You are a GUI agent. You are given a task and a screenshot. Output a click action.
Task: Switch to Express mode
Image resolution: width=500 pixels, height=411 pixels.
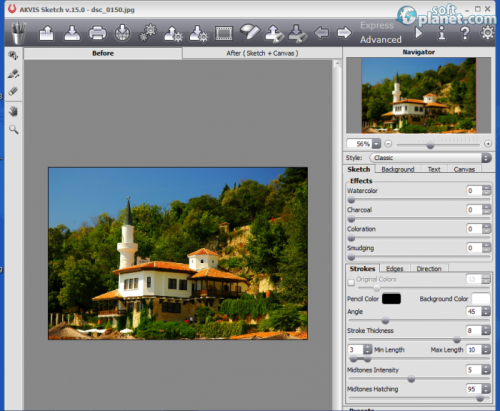click(x=377, y=25)
